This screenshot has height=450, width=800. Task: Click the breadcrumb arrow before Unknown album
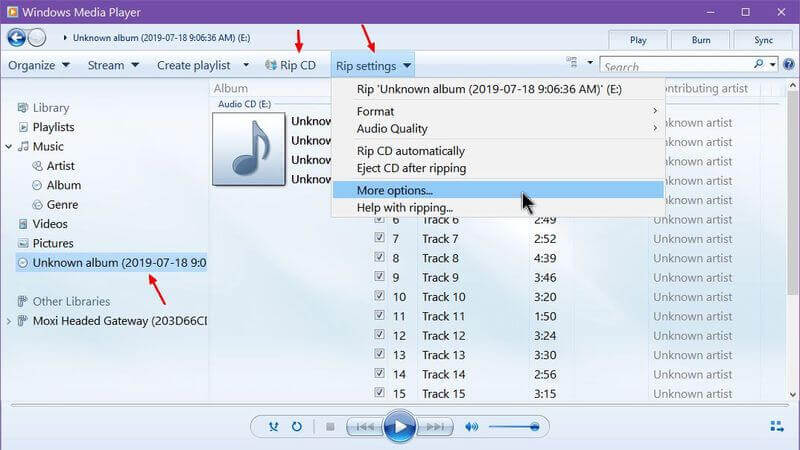click(65, 38)
